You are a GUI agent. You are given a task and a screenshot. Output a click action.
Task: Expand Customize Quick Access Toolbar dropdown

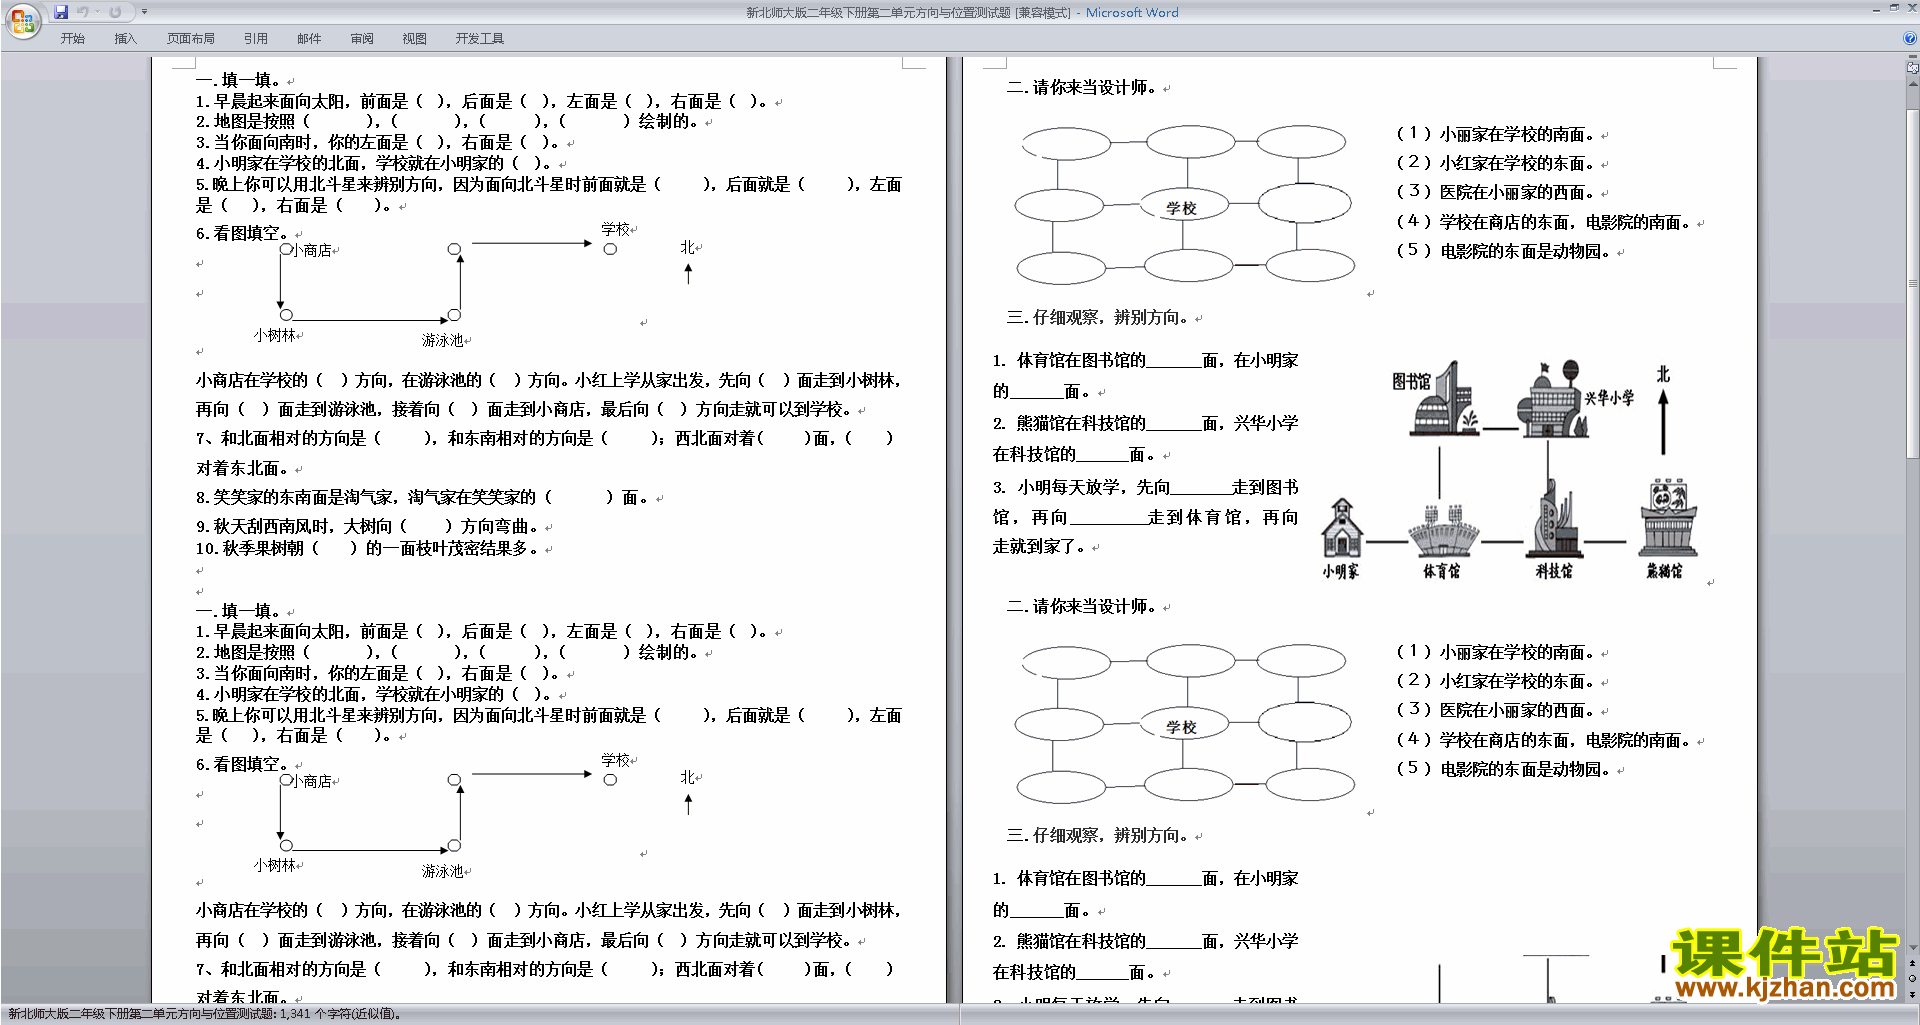click(144, 12)
